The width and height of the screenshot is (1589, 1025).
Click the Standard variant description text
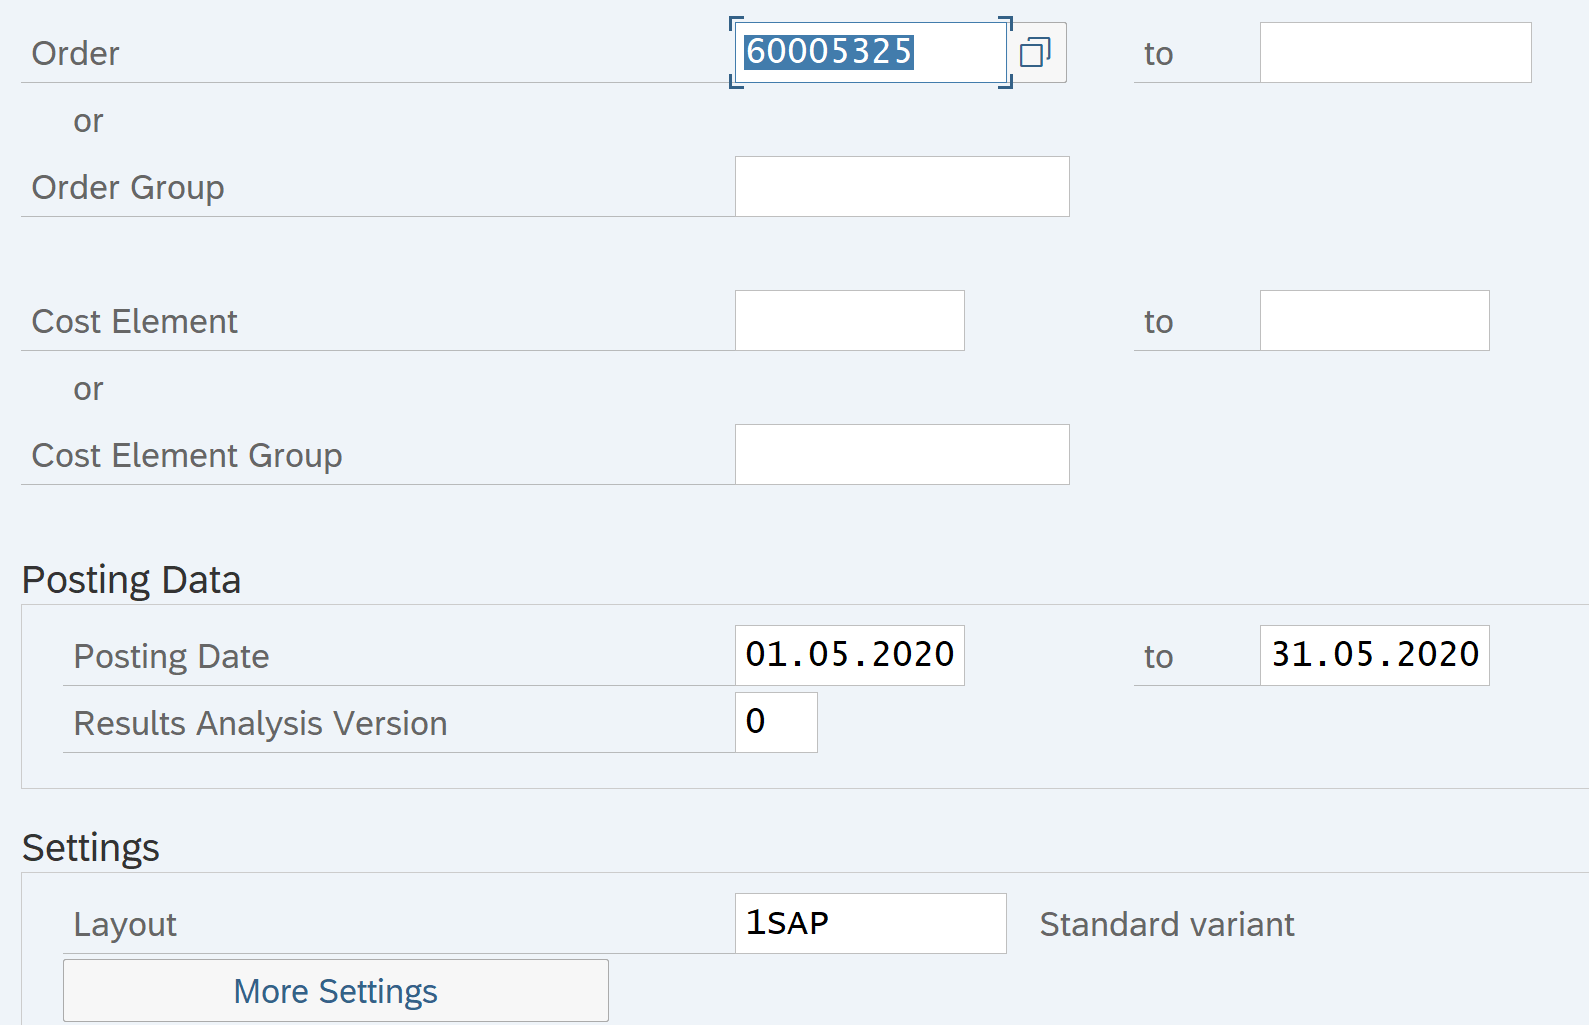[1166, 925]
